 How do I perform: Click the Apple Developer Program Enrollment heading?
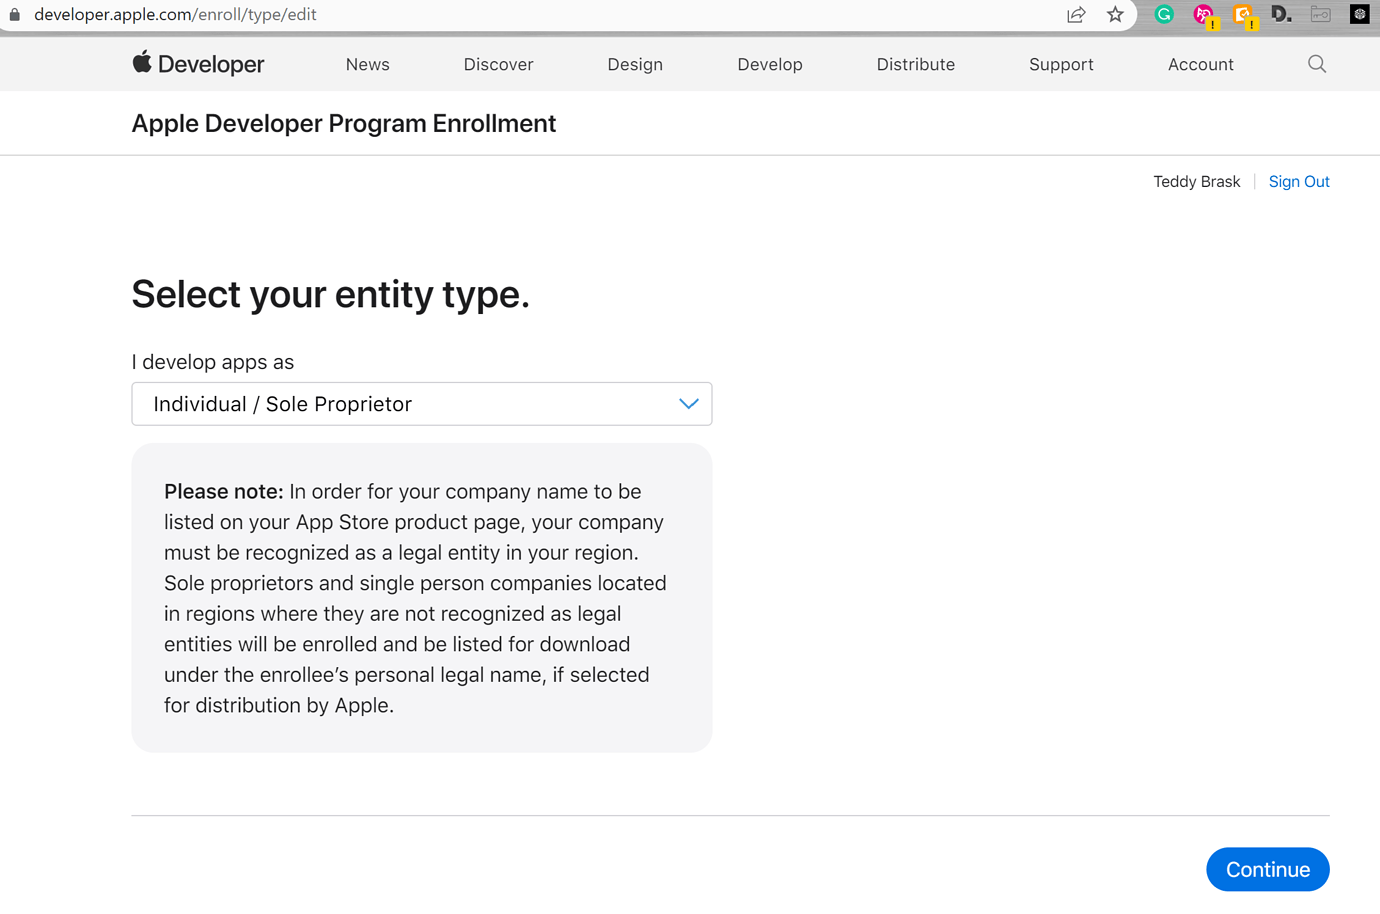pyautogui.click(x=344, y=123)
